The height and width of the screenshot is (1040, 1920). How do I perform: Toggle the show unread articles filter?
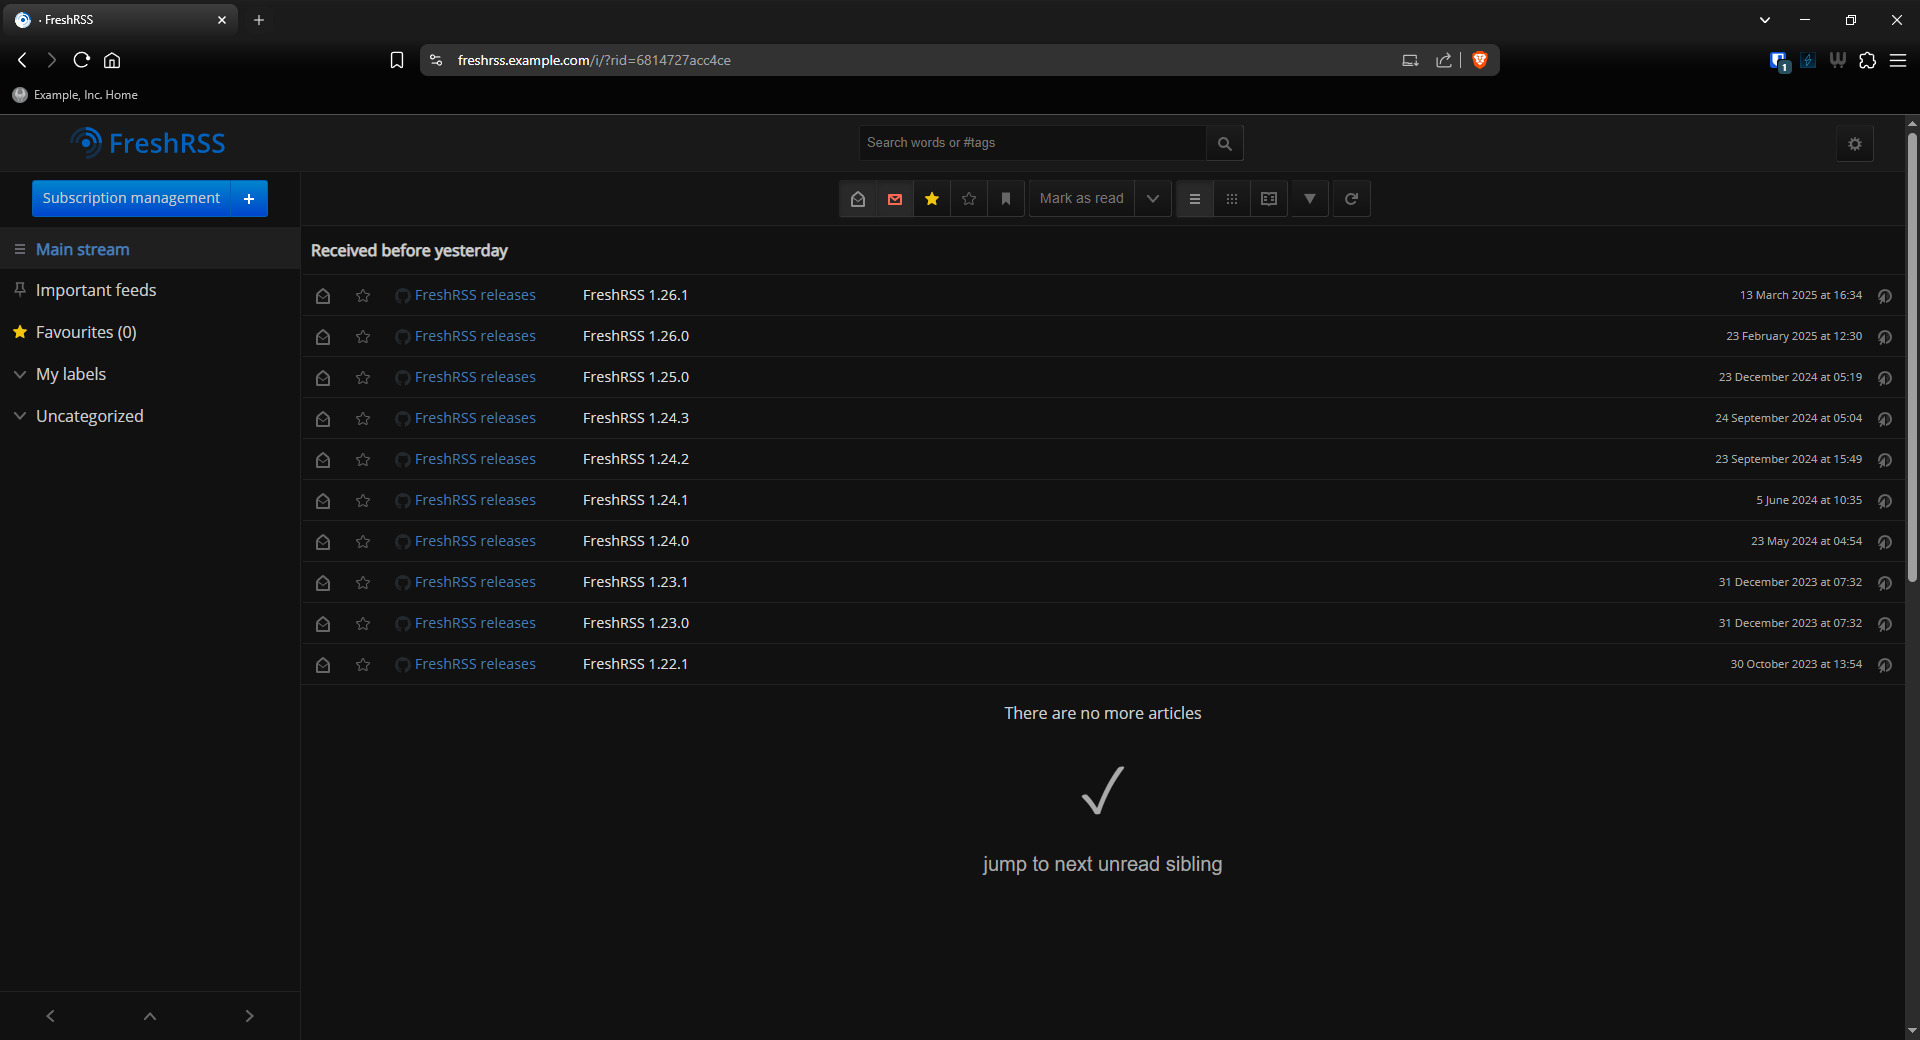click(895, 199)
